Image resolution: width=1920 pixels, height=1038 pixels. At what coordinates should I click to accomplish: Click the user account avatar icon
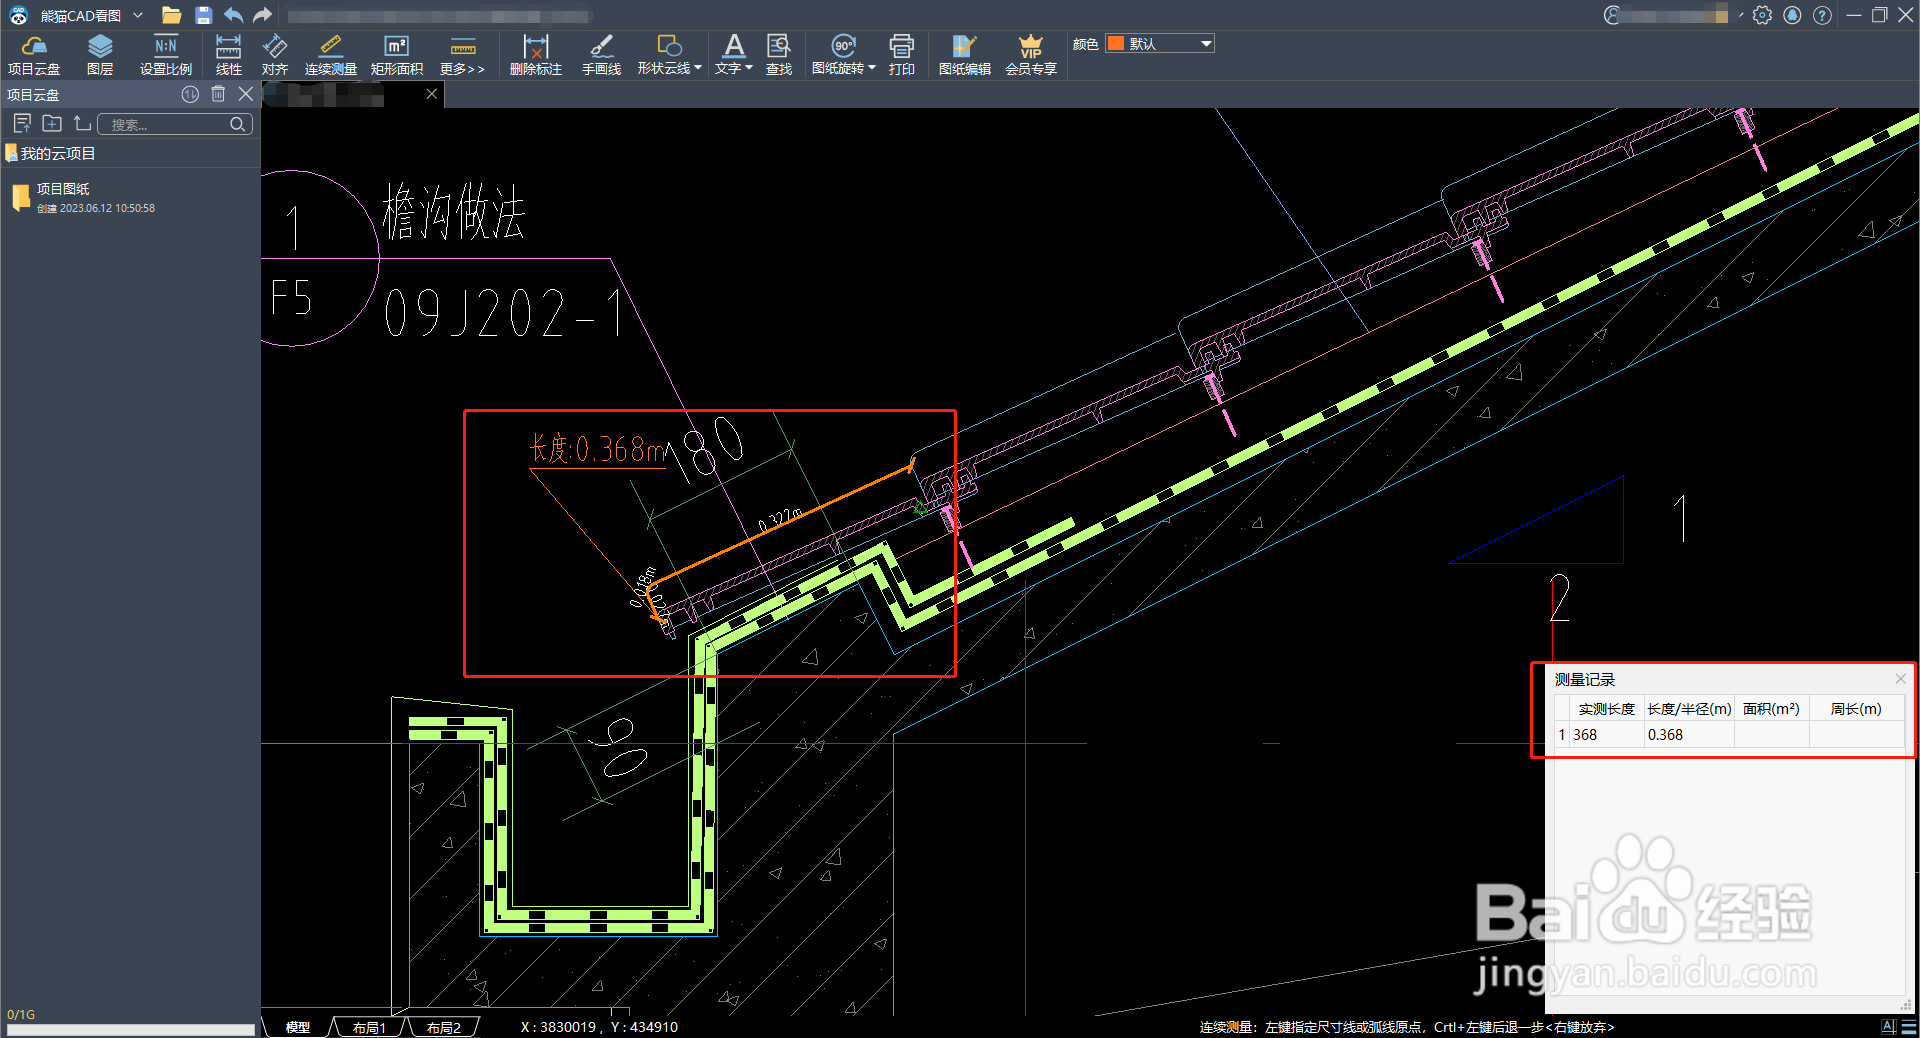(1612, 15)
